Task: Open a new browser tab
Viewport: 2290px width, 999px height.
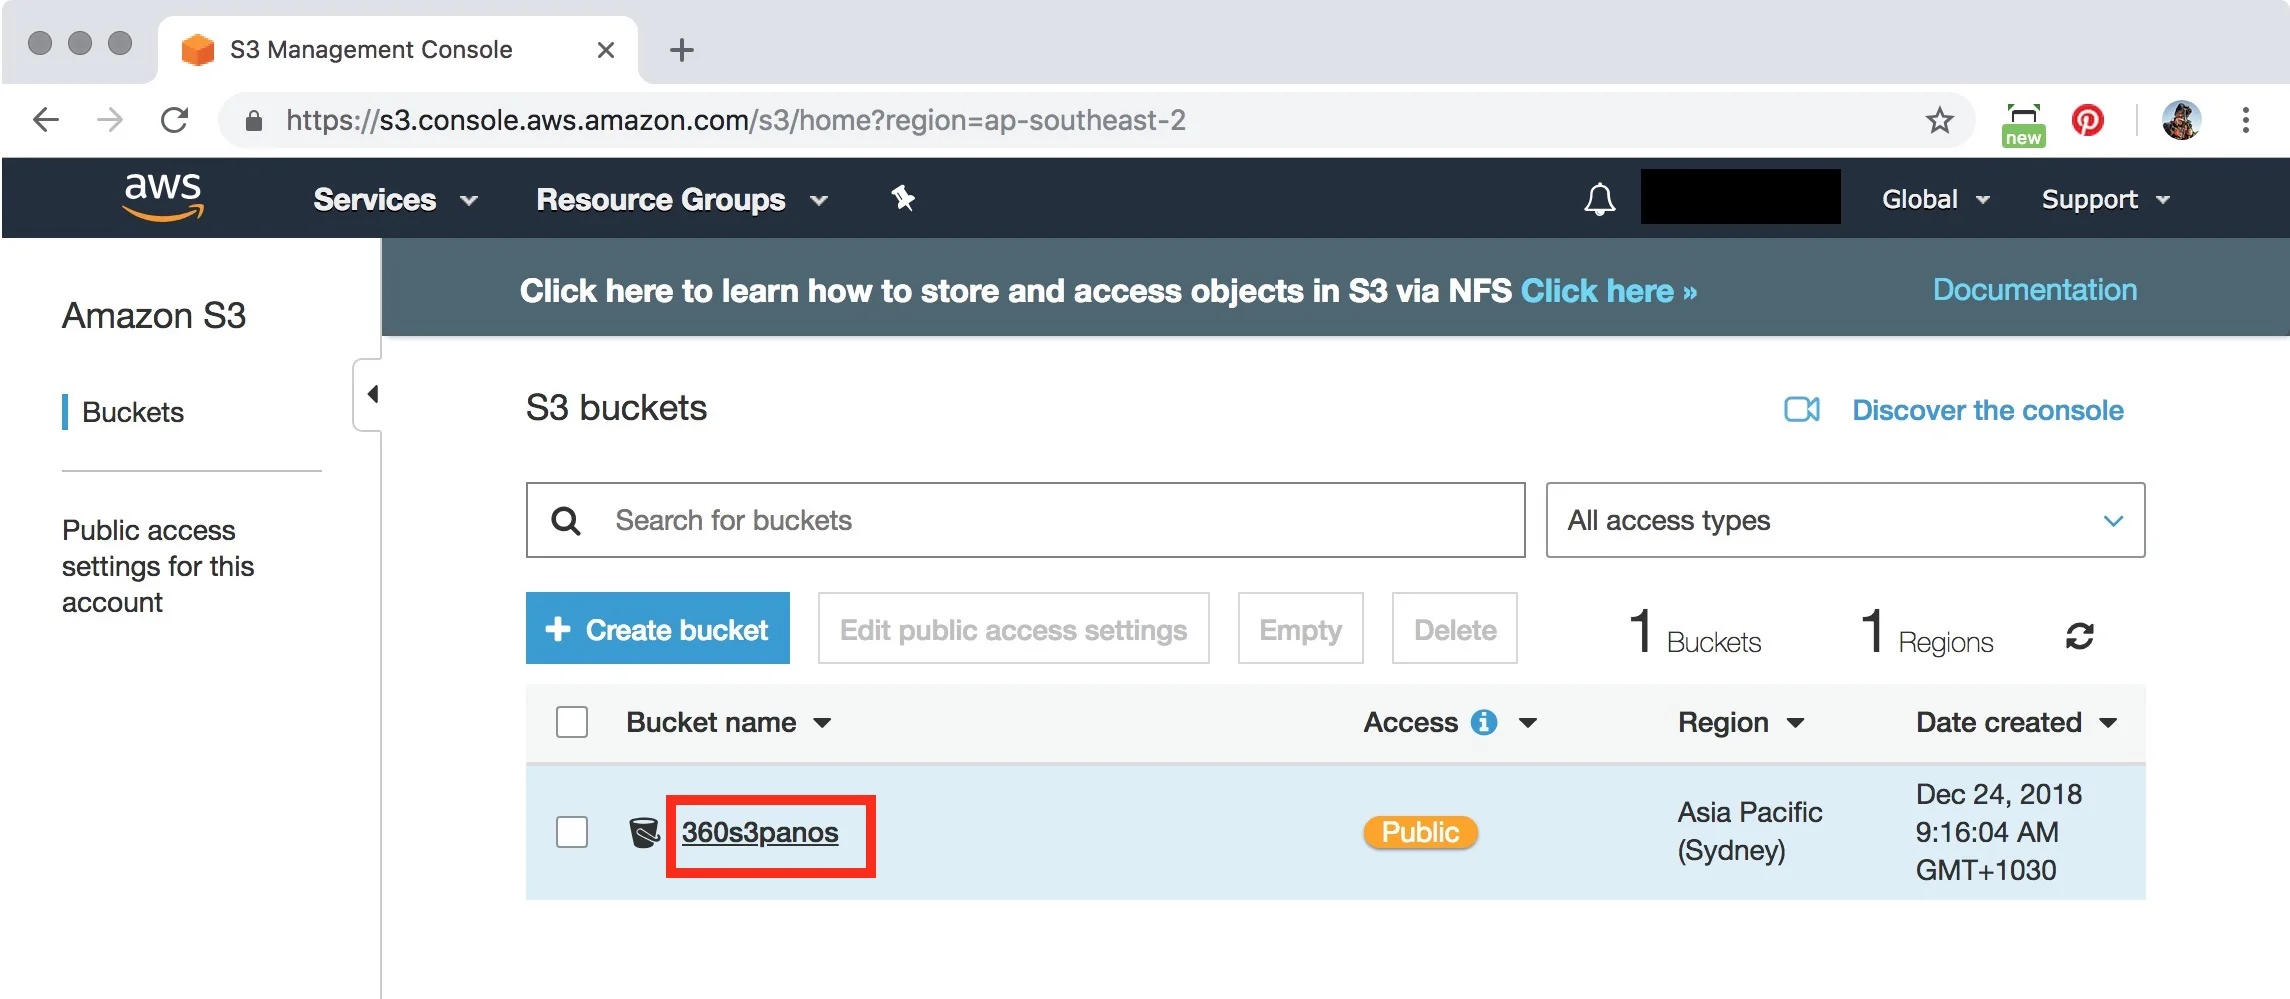Action: point(682,50)
